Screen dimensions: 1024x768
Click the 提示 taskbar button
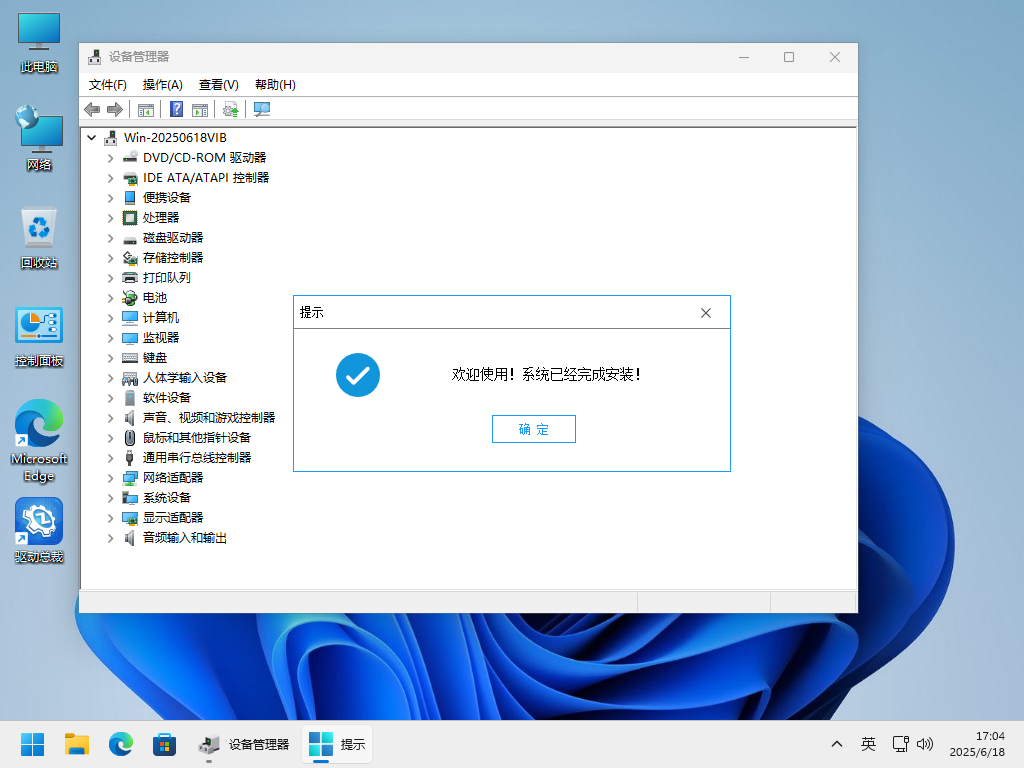pos(337,744)
